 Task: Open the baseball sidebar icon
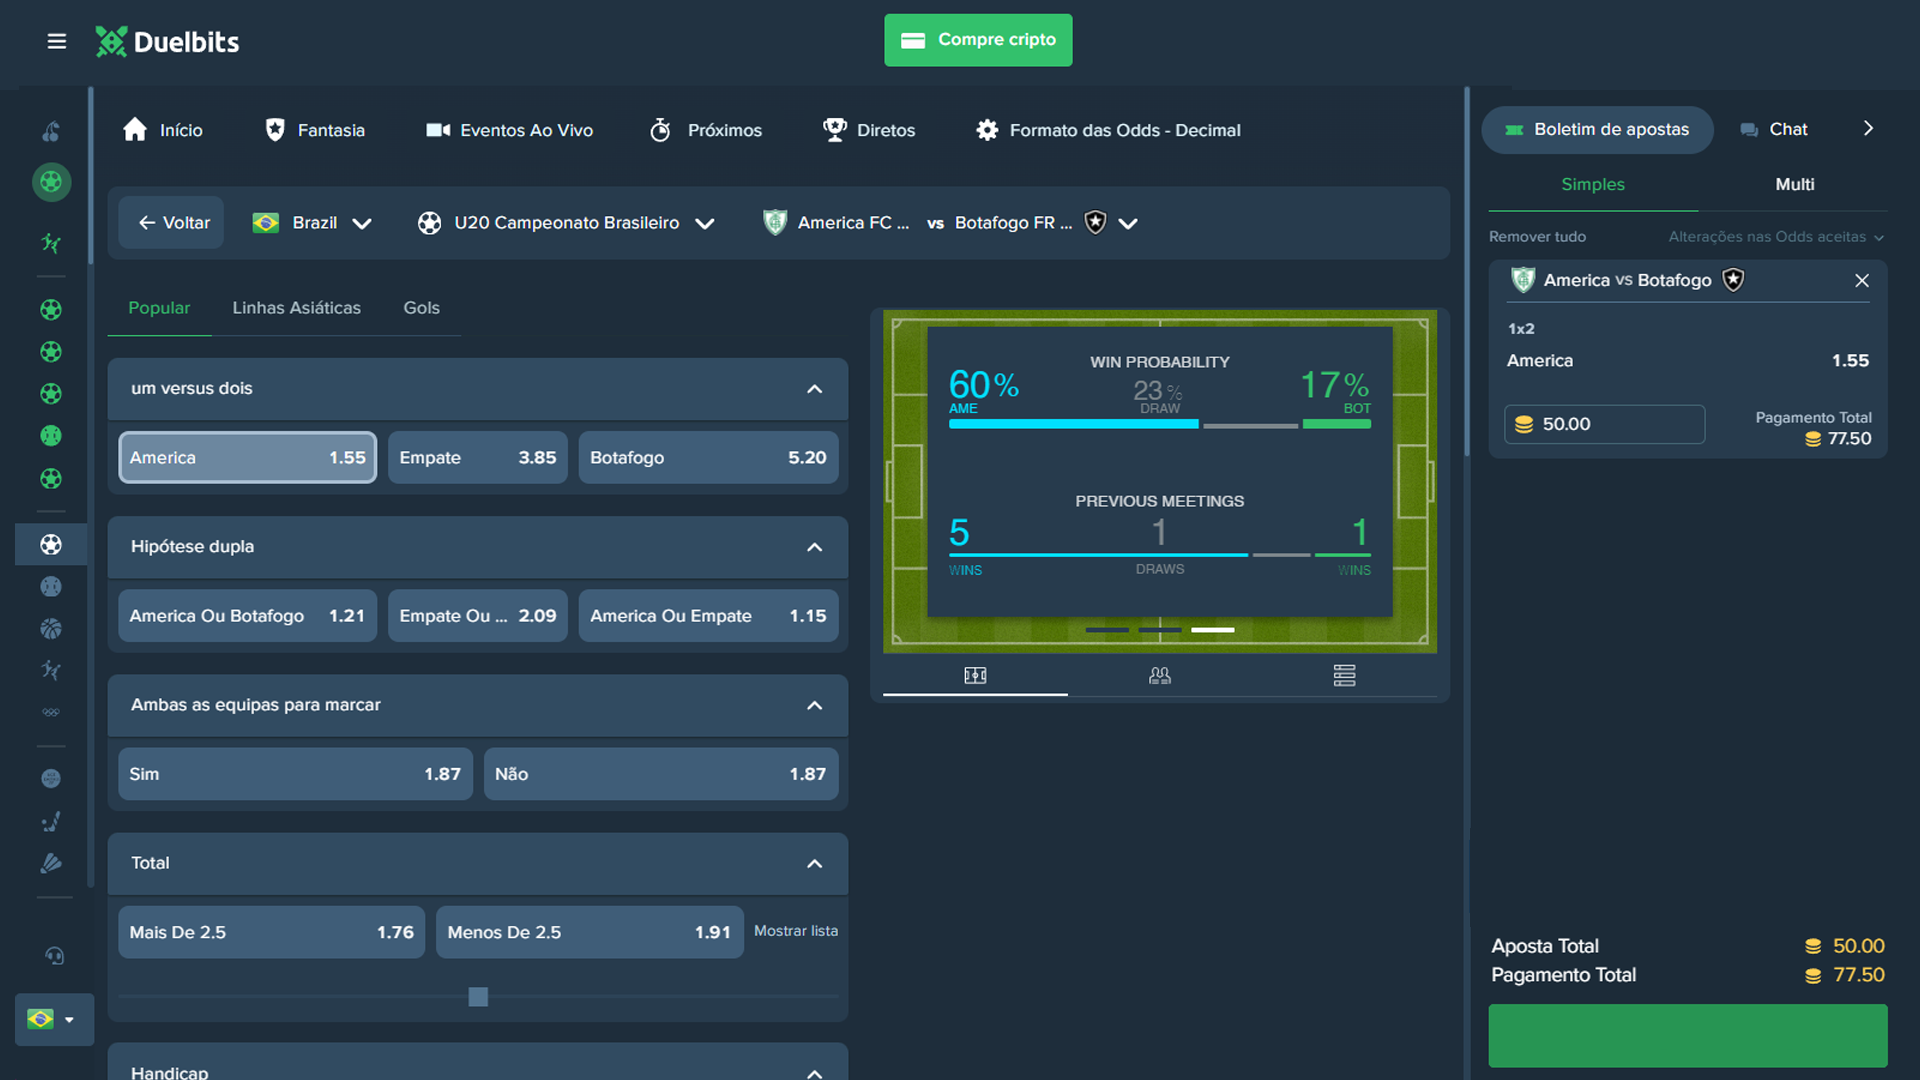[x=51, y=587]
